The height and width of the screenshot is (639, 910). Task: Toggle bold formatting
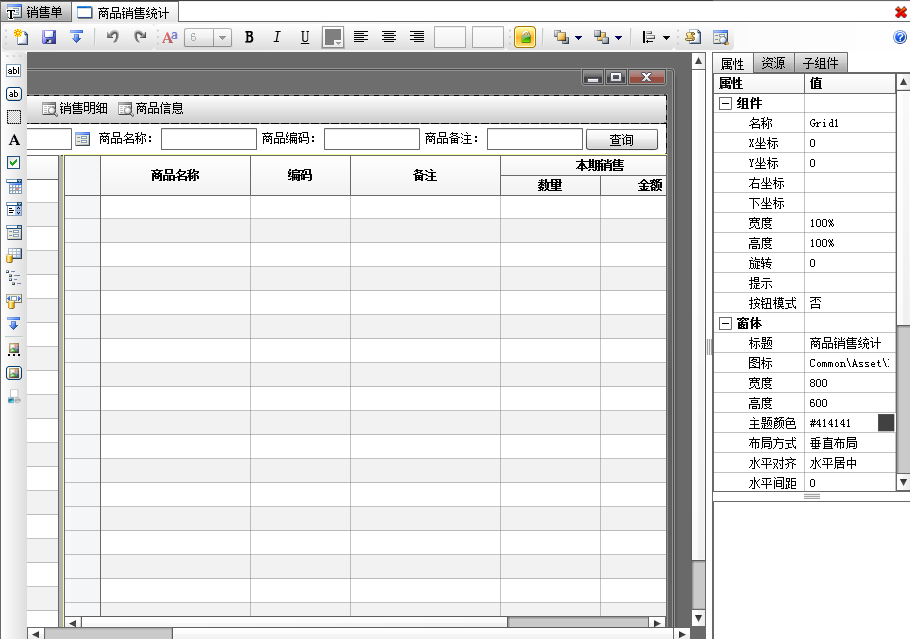[x=249, y=37]
